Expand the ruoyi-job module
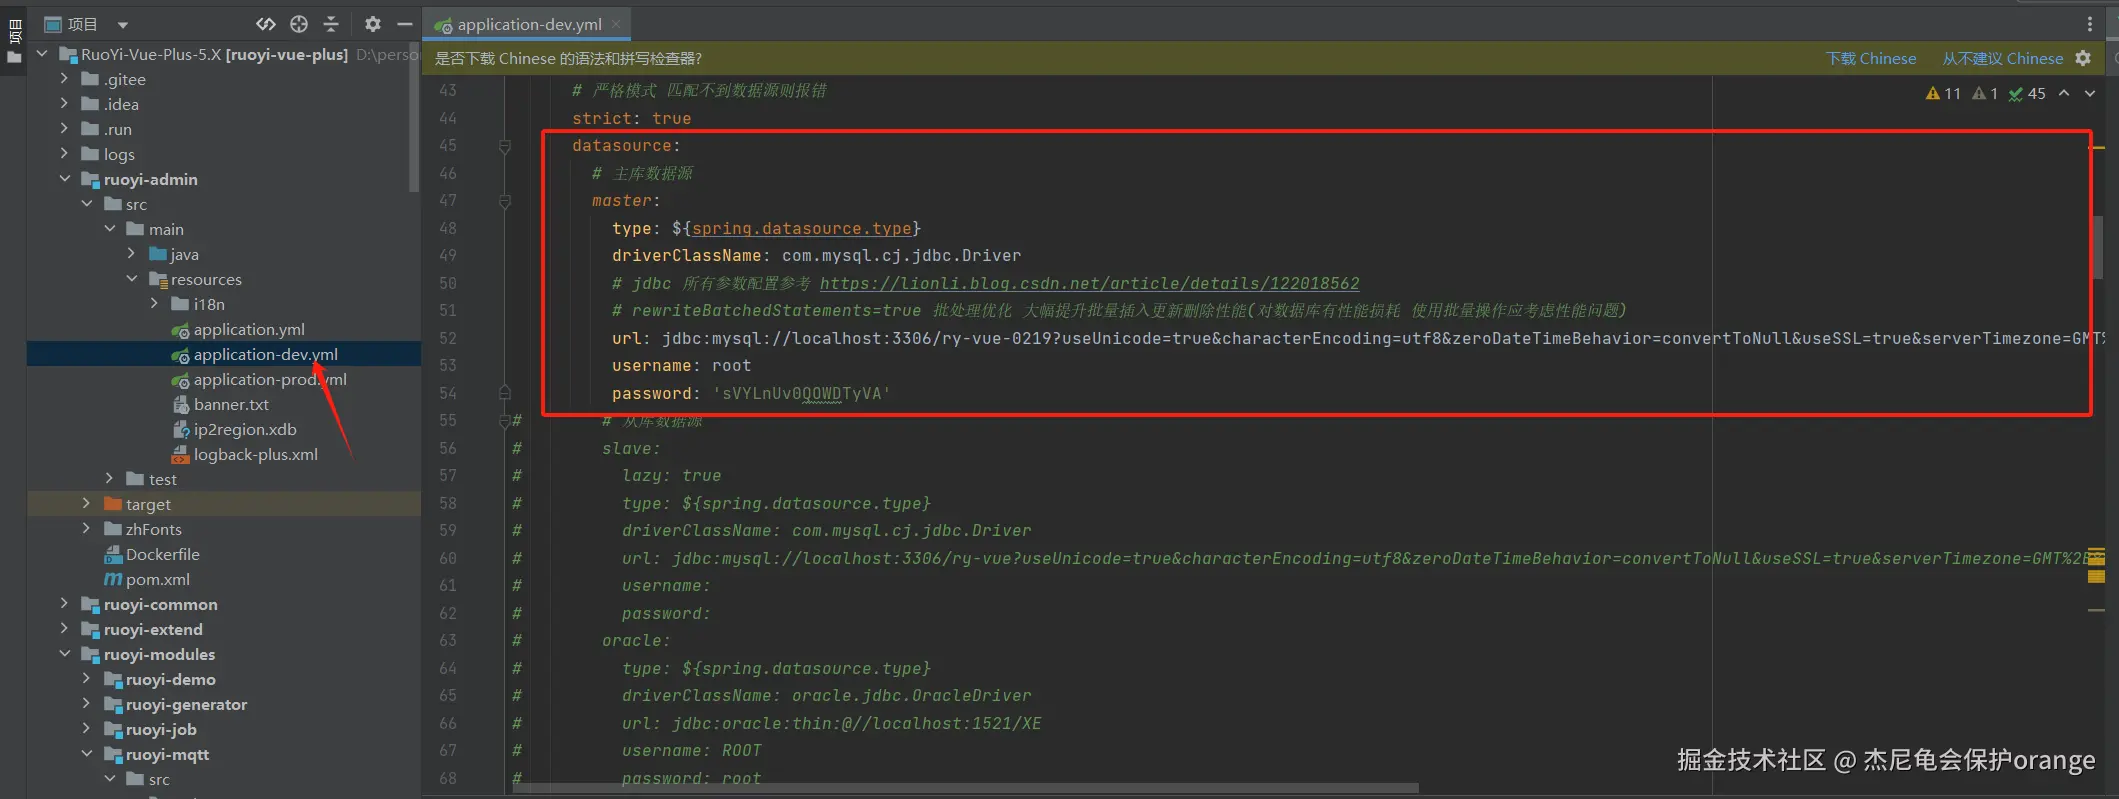Screen dimensions: 2119x799 87,729
